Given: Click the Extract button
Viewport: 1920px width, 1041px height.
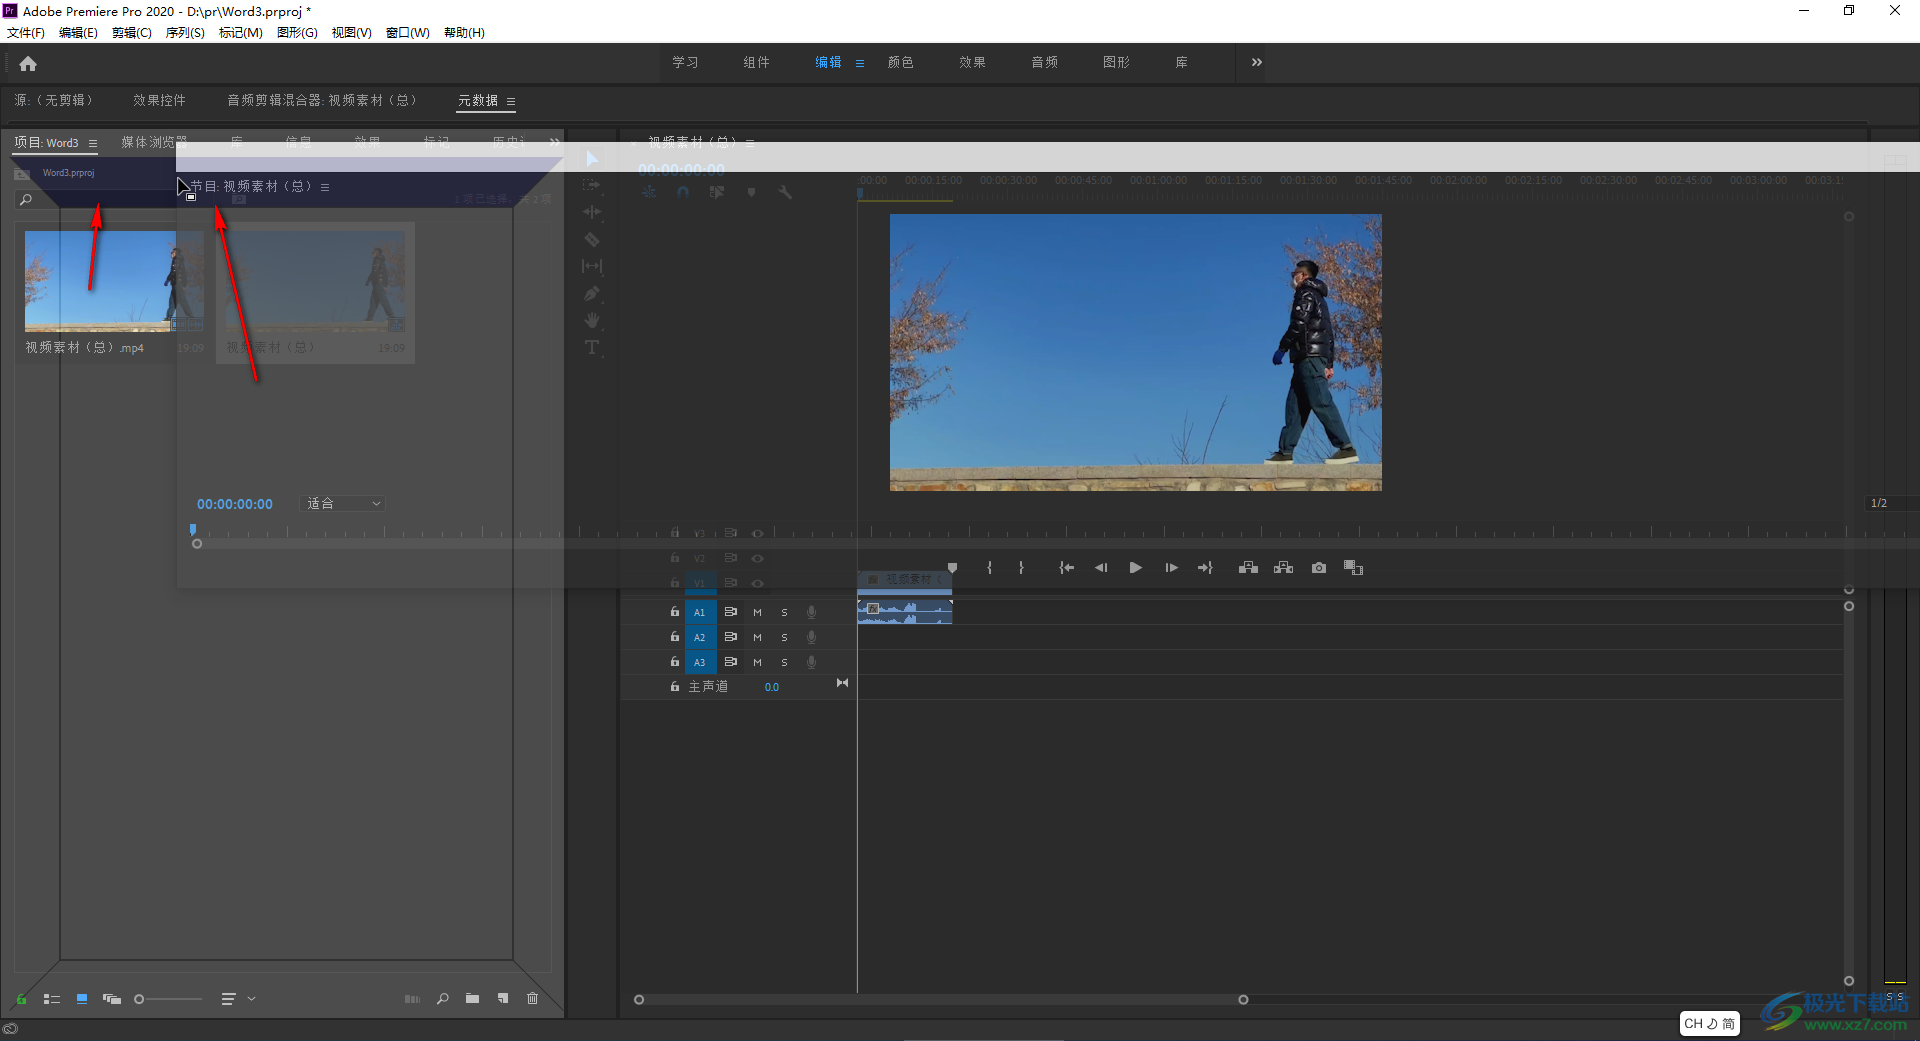Looking at the screenshot, I should 1283,568.
